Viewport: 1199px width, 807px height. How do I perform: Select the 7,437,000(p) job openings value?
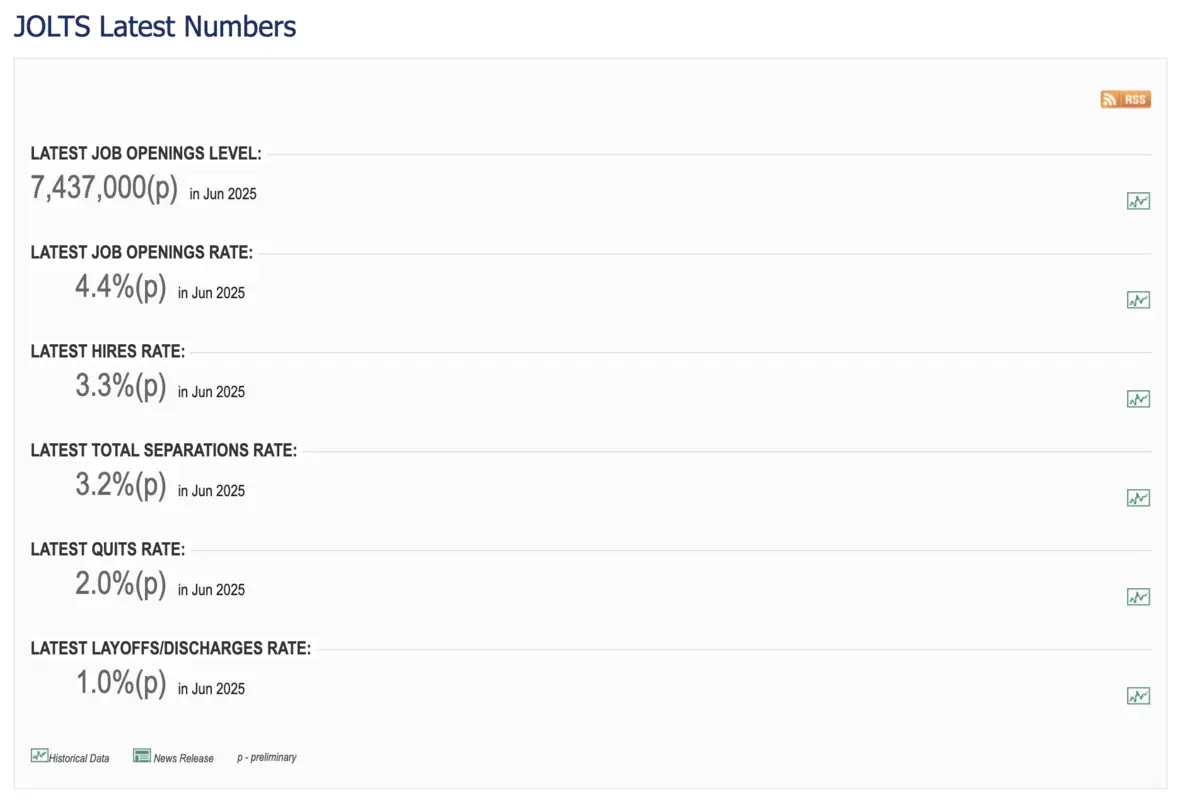(102, 187)
